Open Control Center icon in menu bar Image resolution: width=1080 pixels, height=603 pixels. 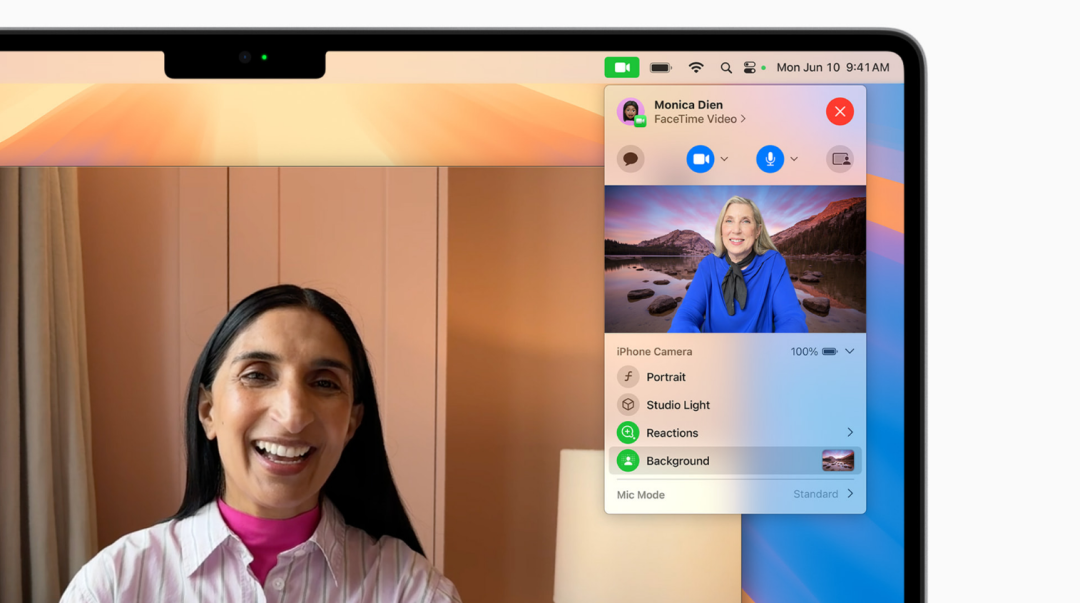[x=749, y=68]
